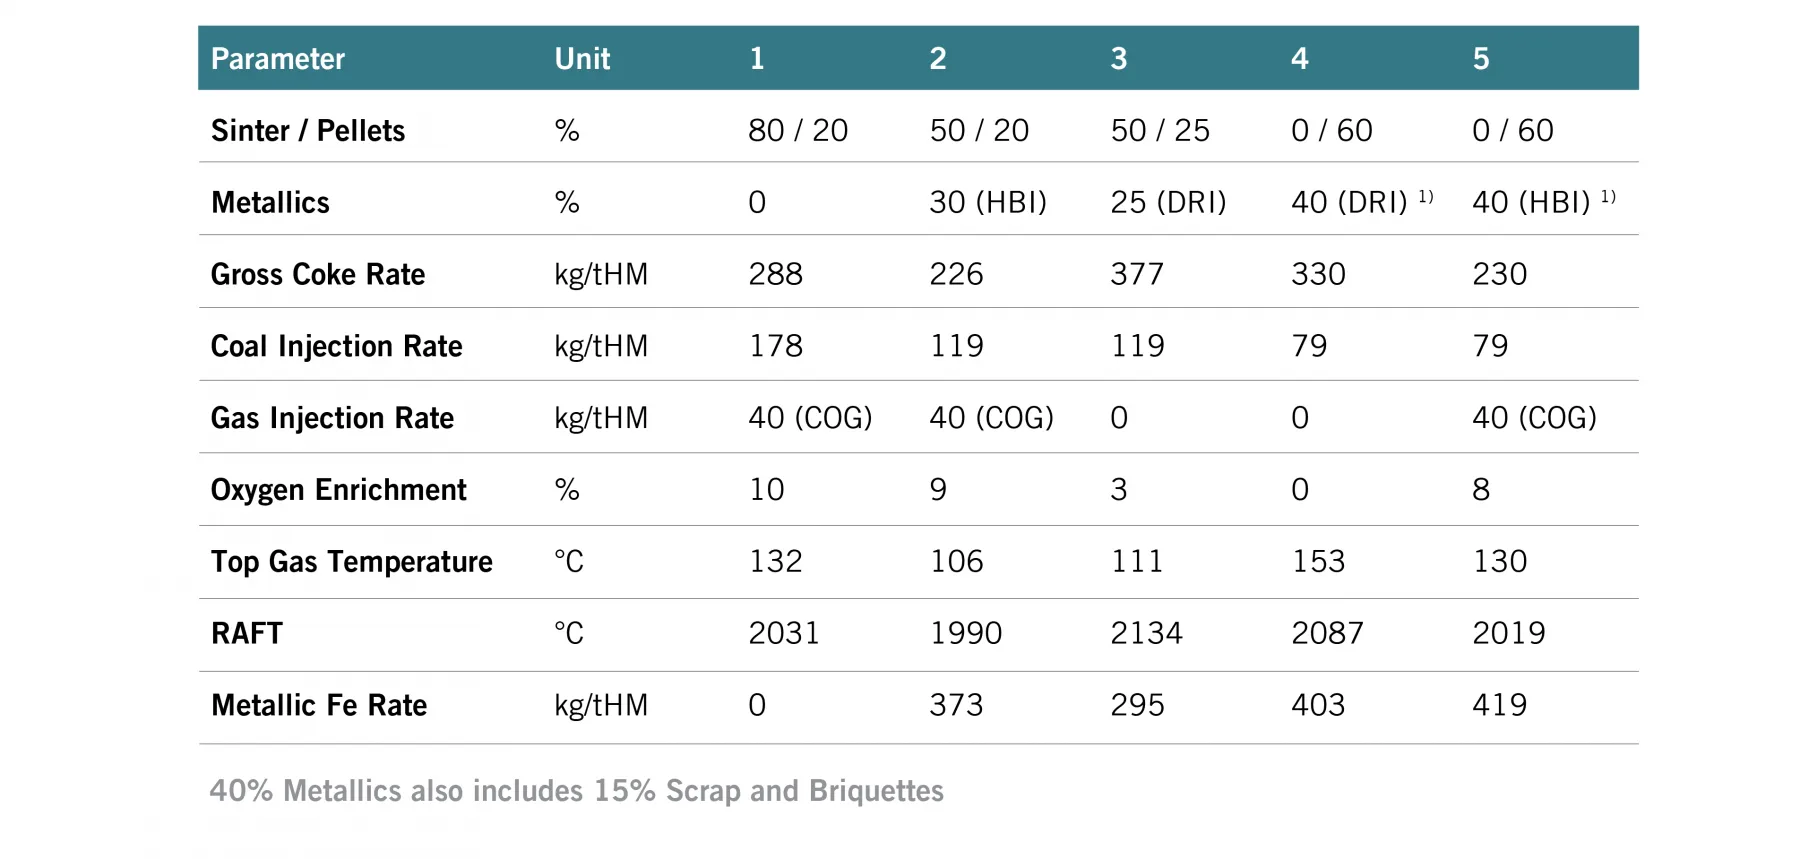The height and width of the screenshot is (859, 1800).
Task: Click the Oxygen Enrichment row label
Action: point(338,491)
